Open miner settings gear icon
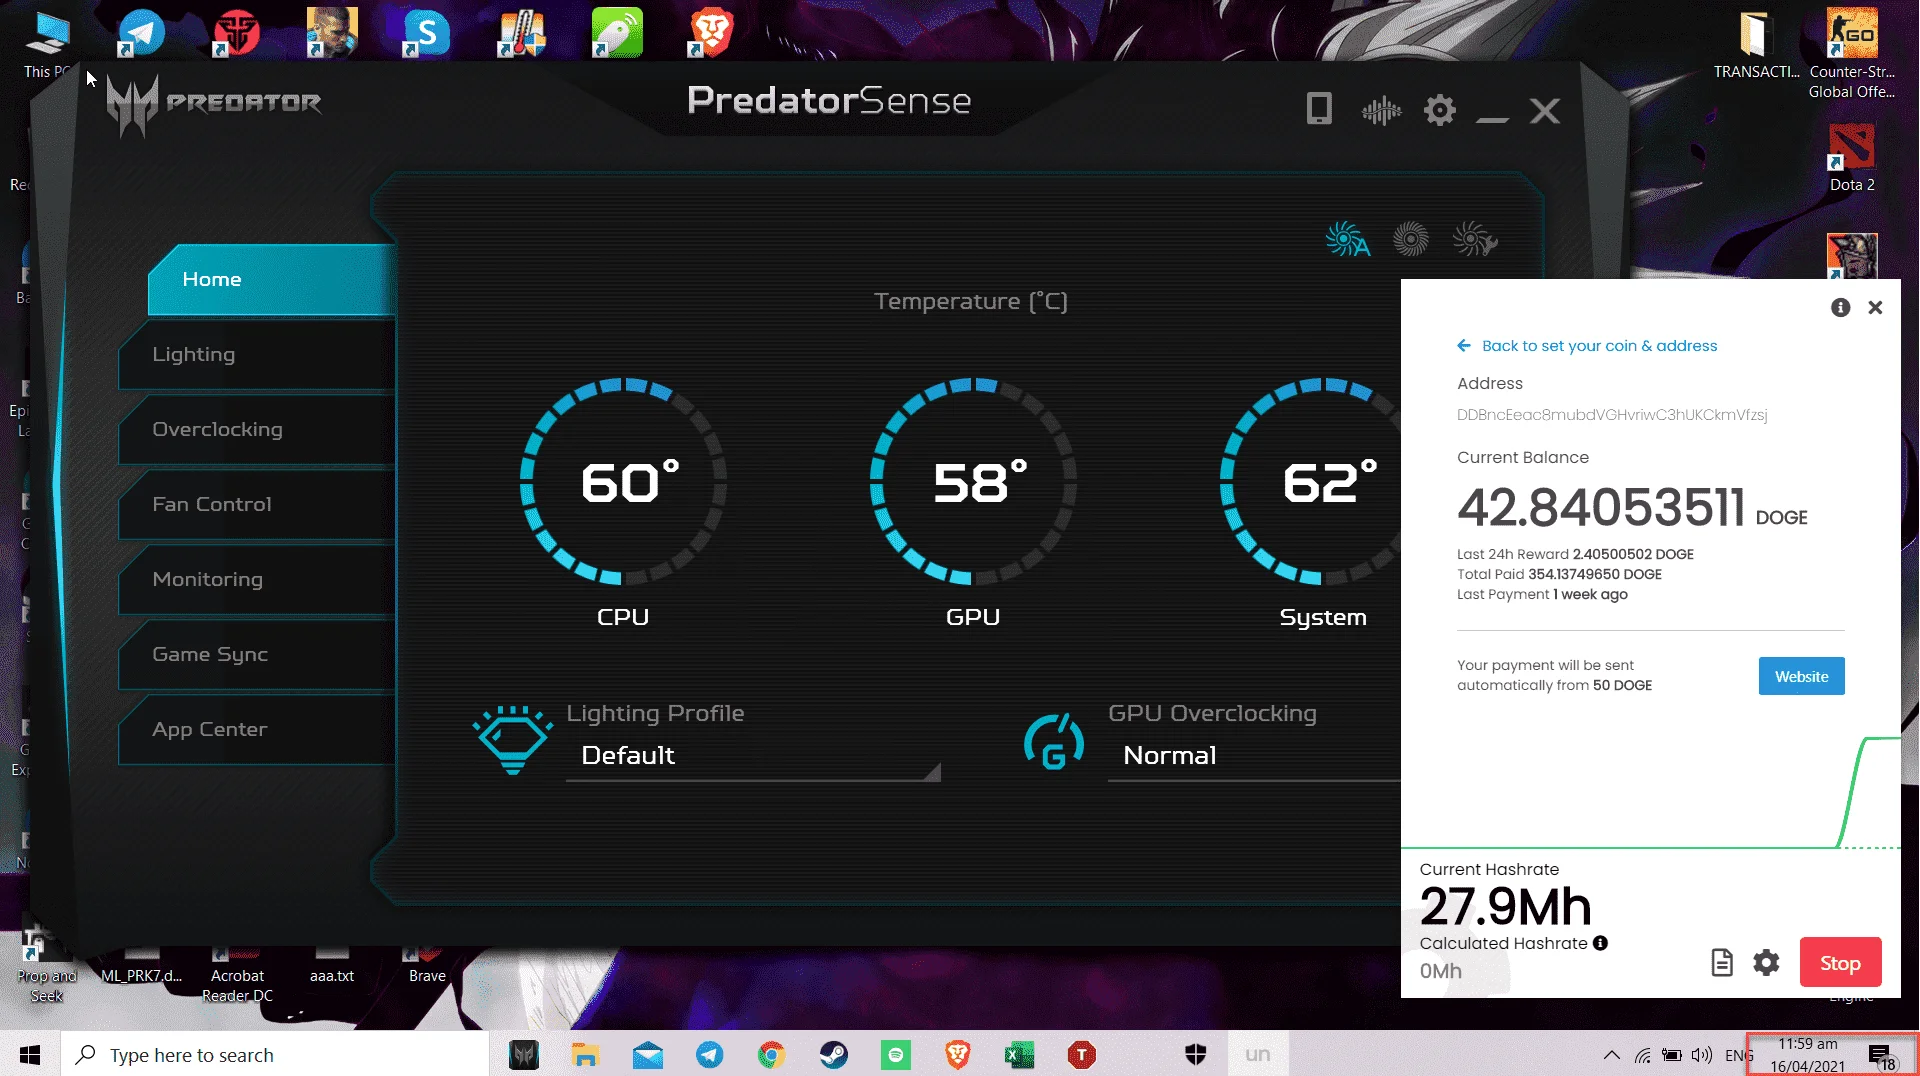Viewport: 1920px width, 1076px height. pyautogui.click(x=1766, y=962)
